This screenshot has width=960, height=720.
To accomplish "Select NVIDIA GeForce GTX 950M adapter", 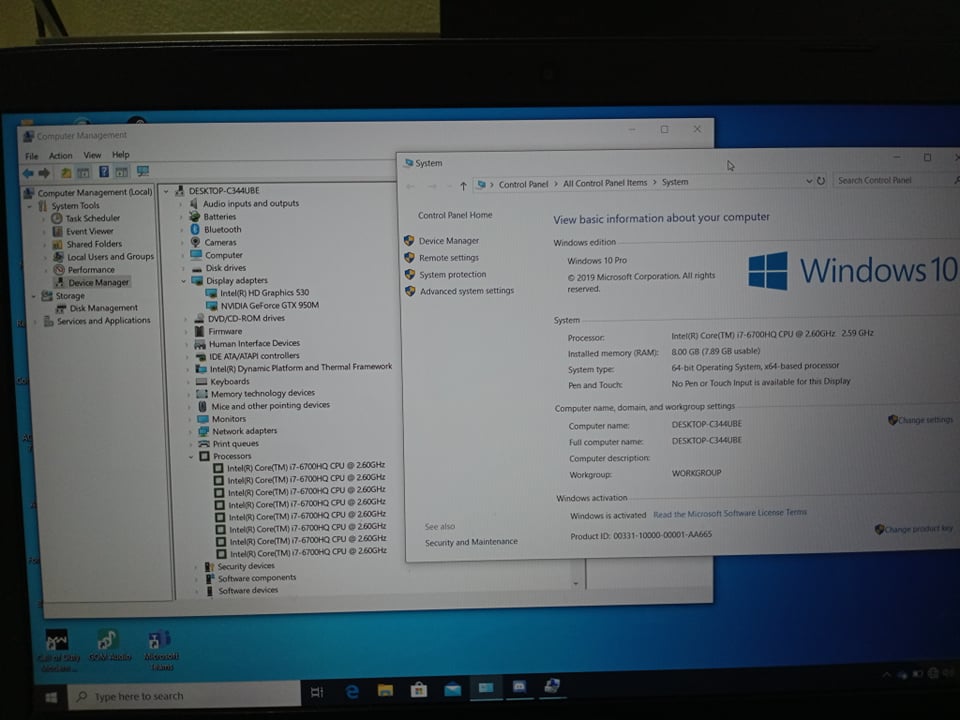I will tap(269, 306).
